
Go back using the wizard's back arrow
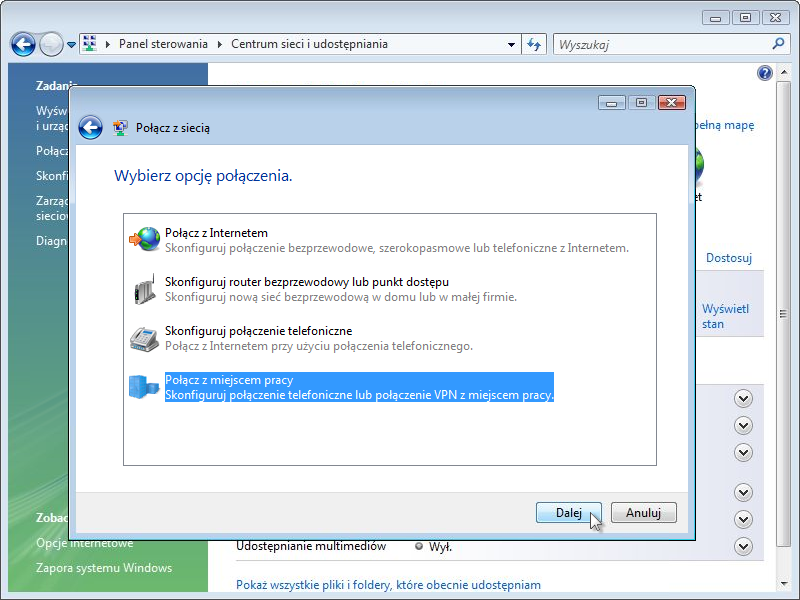pos(91,127)
